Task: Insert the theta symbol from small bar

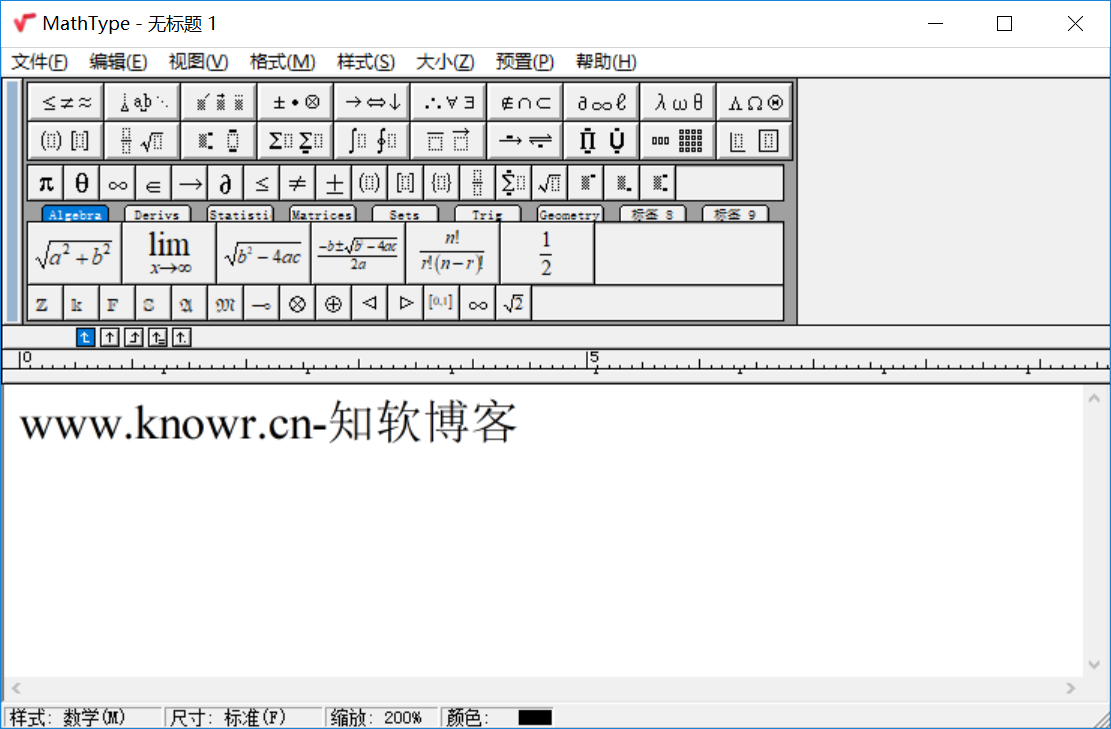Action: [81, 183]
